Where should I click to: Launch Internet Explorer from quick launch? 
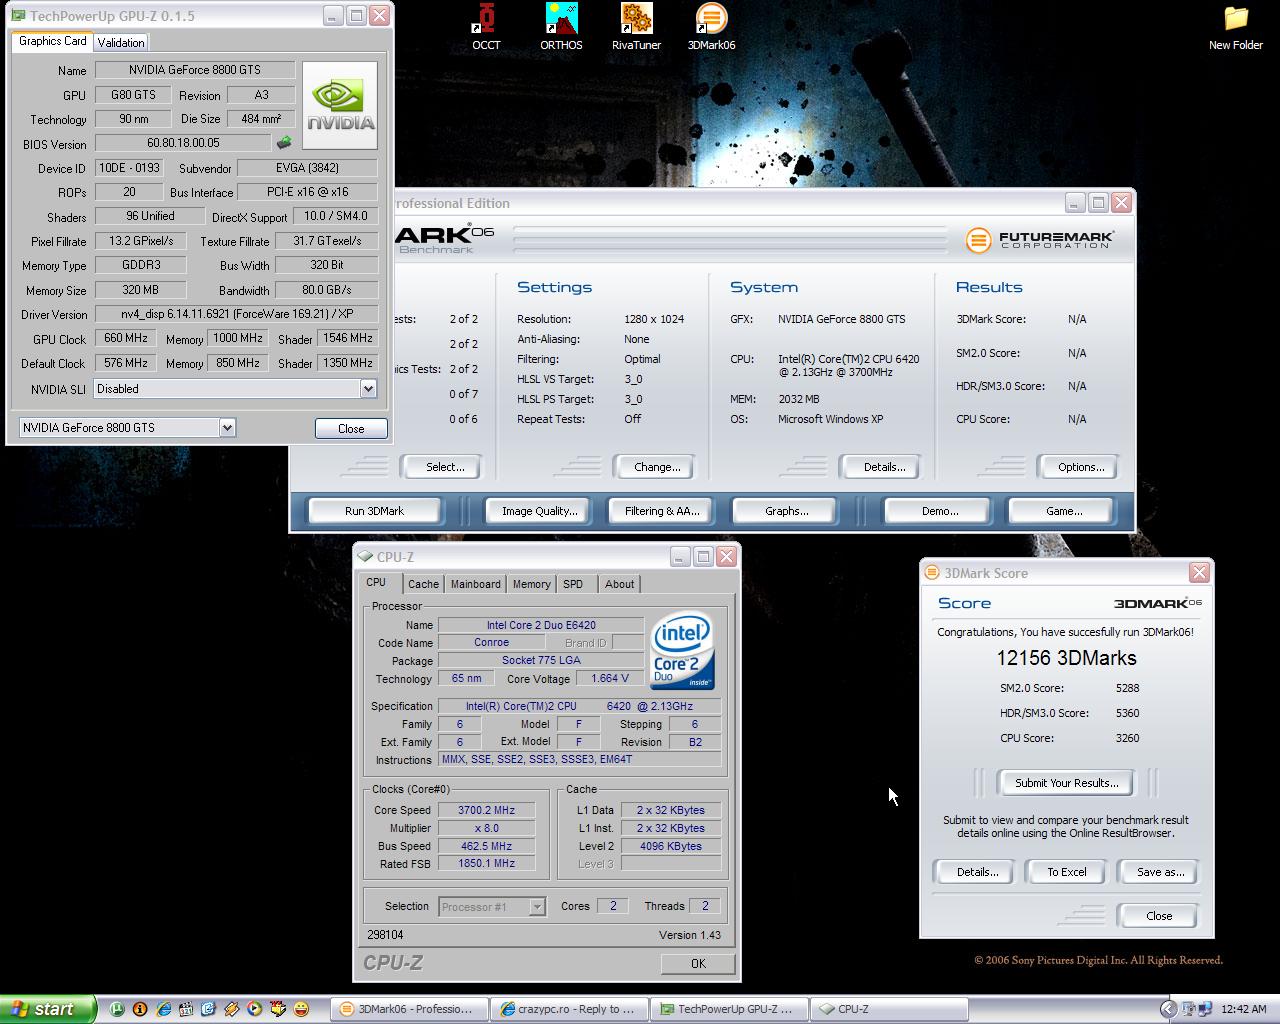tap(164, 1009)
